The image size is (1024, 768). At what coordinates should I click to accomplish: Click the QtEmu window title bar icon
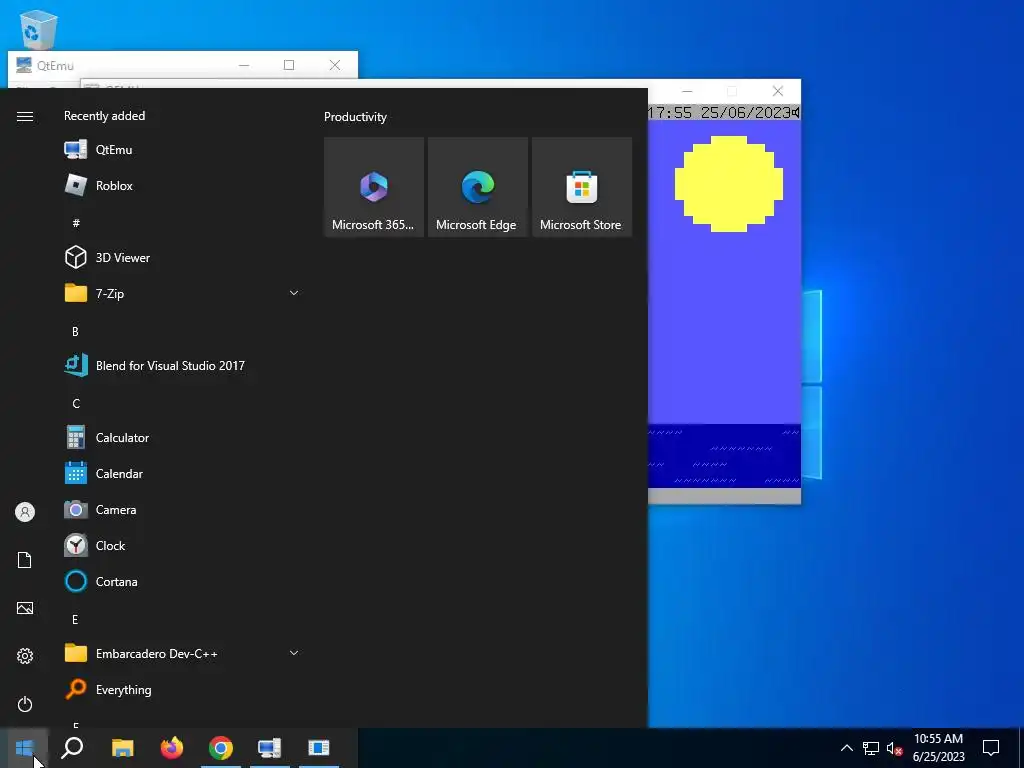(24, 65)
